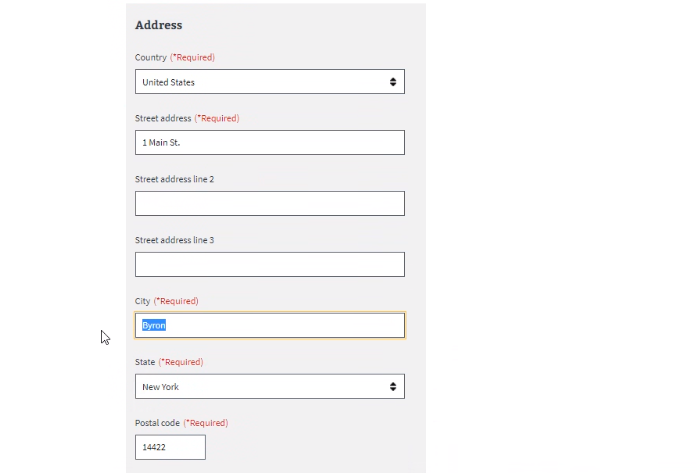
Task: Click the Required marker beside State
Action: tap(182, 363)
